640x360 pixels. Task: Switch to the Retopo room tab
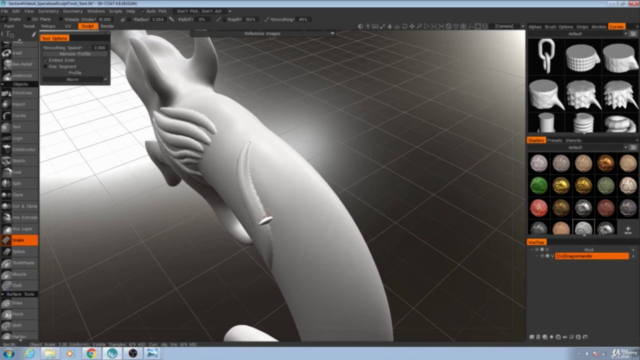48,26
